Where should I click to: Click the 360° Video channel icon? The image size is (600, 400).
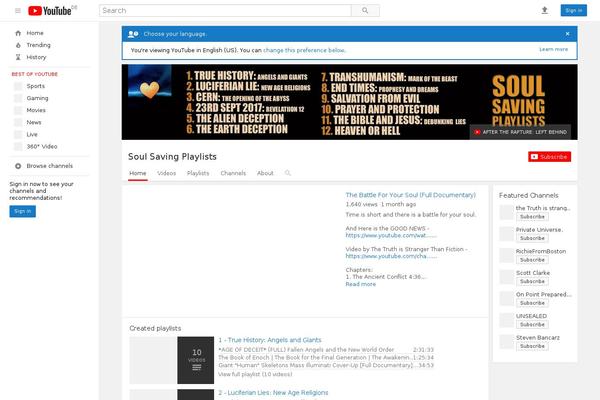pos(18,147)
